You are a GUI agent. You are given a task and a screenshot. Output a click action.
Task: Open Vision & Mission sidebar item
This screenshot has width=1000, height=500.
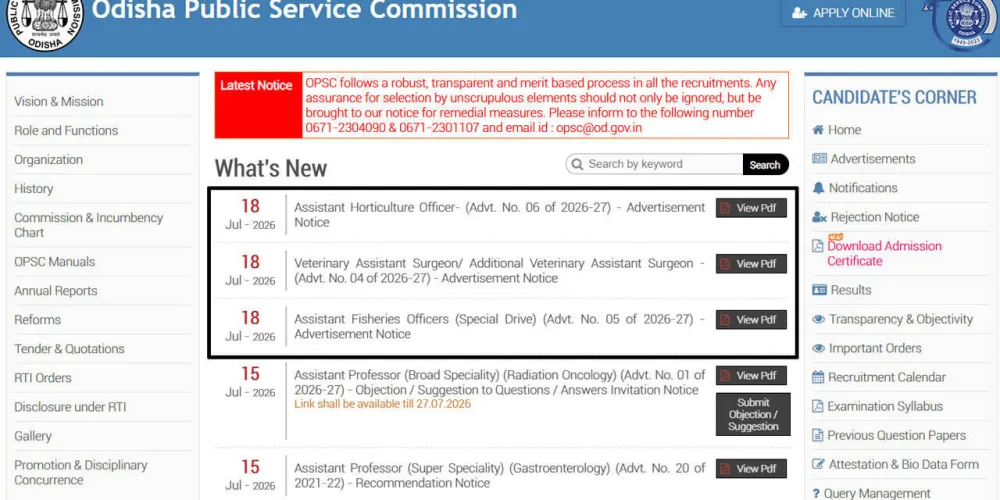click(59, 101)
